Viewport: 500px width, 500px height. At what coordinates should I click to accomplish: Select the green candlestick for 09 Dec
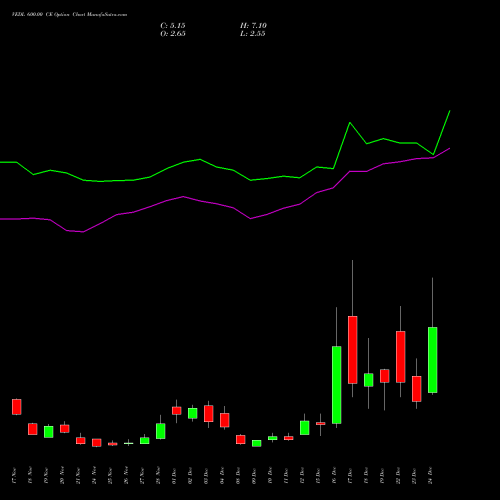(x=257, y=443)
